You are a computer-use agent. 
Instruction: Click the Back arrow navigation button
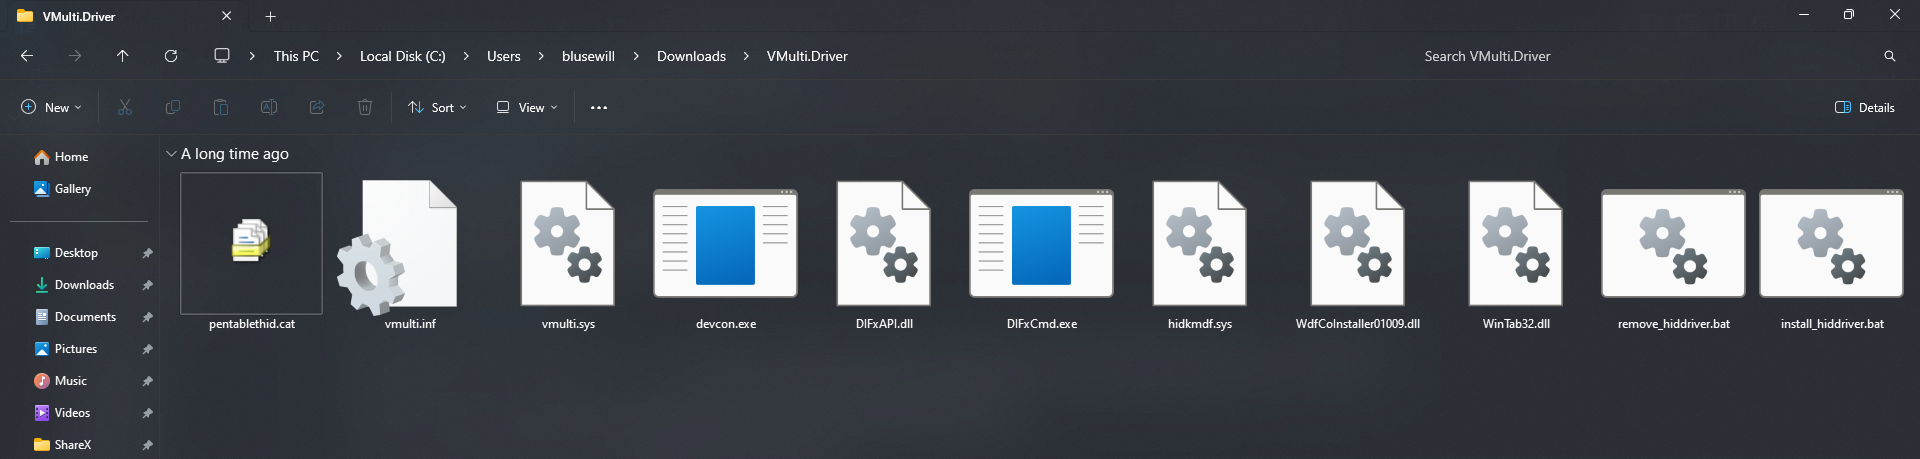pos(27,56)
